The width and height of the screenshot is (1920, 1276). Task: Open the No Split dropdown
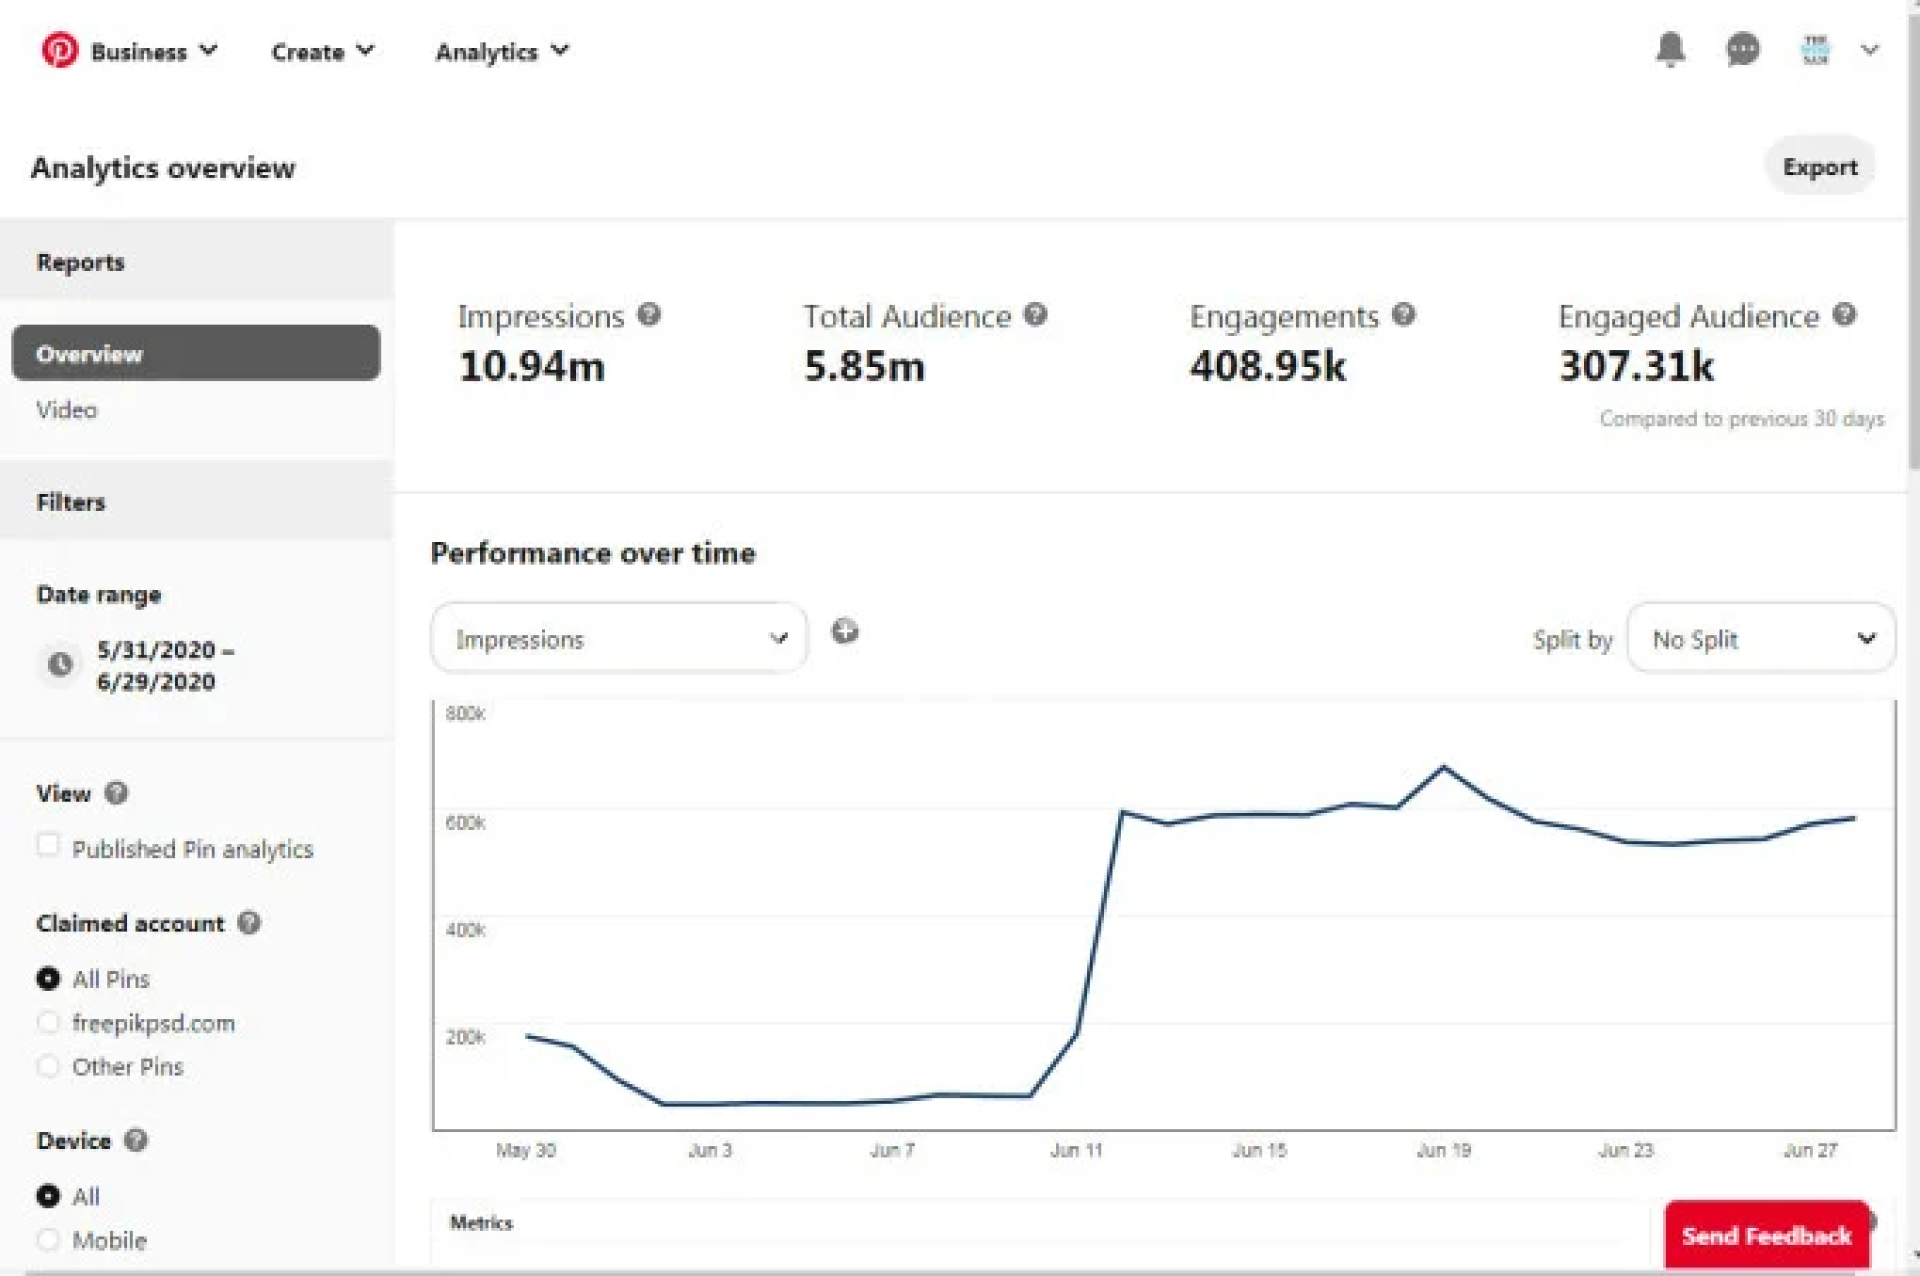point(1760,638)
